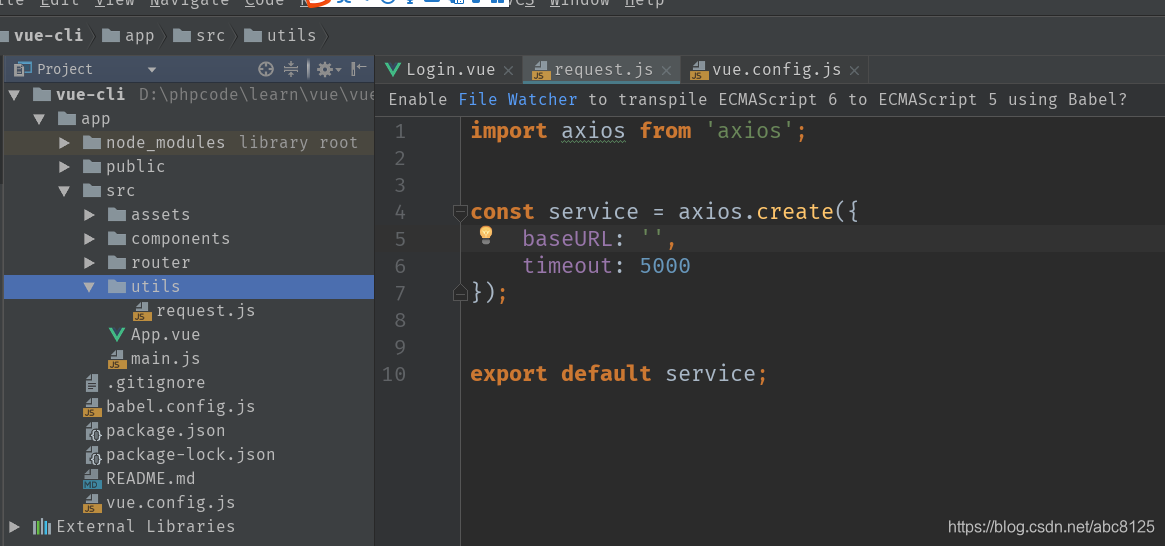Click the create method call on line 4

coord(795,212)
